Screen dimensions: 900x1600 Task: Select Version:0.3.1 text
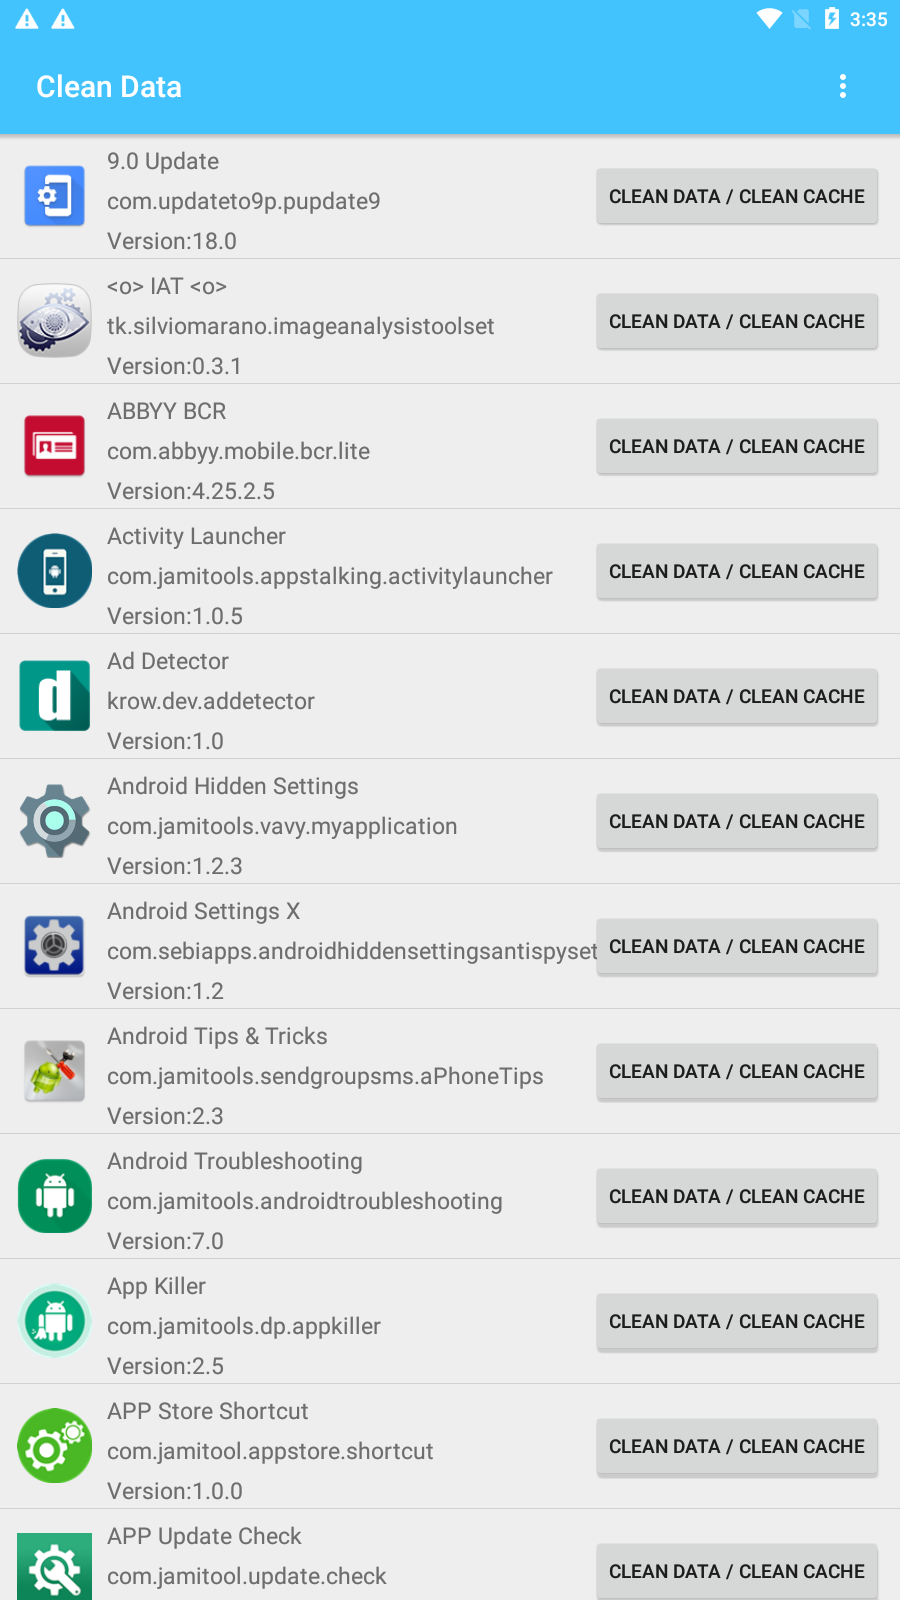point(175,366)
